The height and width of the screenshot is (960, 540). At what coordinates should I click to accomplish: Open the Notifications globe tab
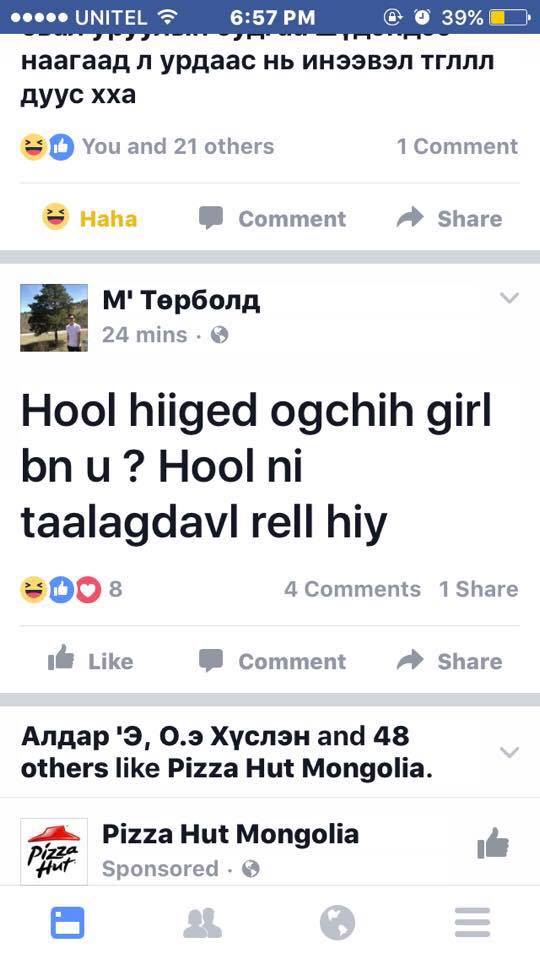click(337, 922)
